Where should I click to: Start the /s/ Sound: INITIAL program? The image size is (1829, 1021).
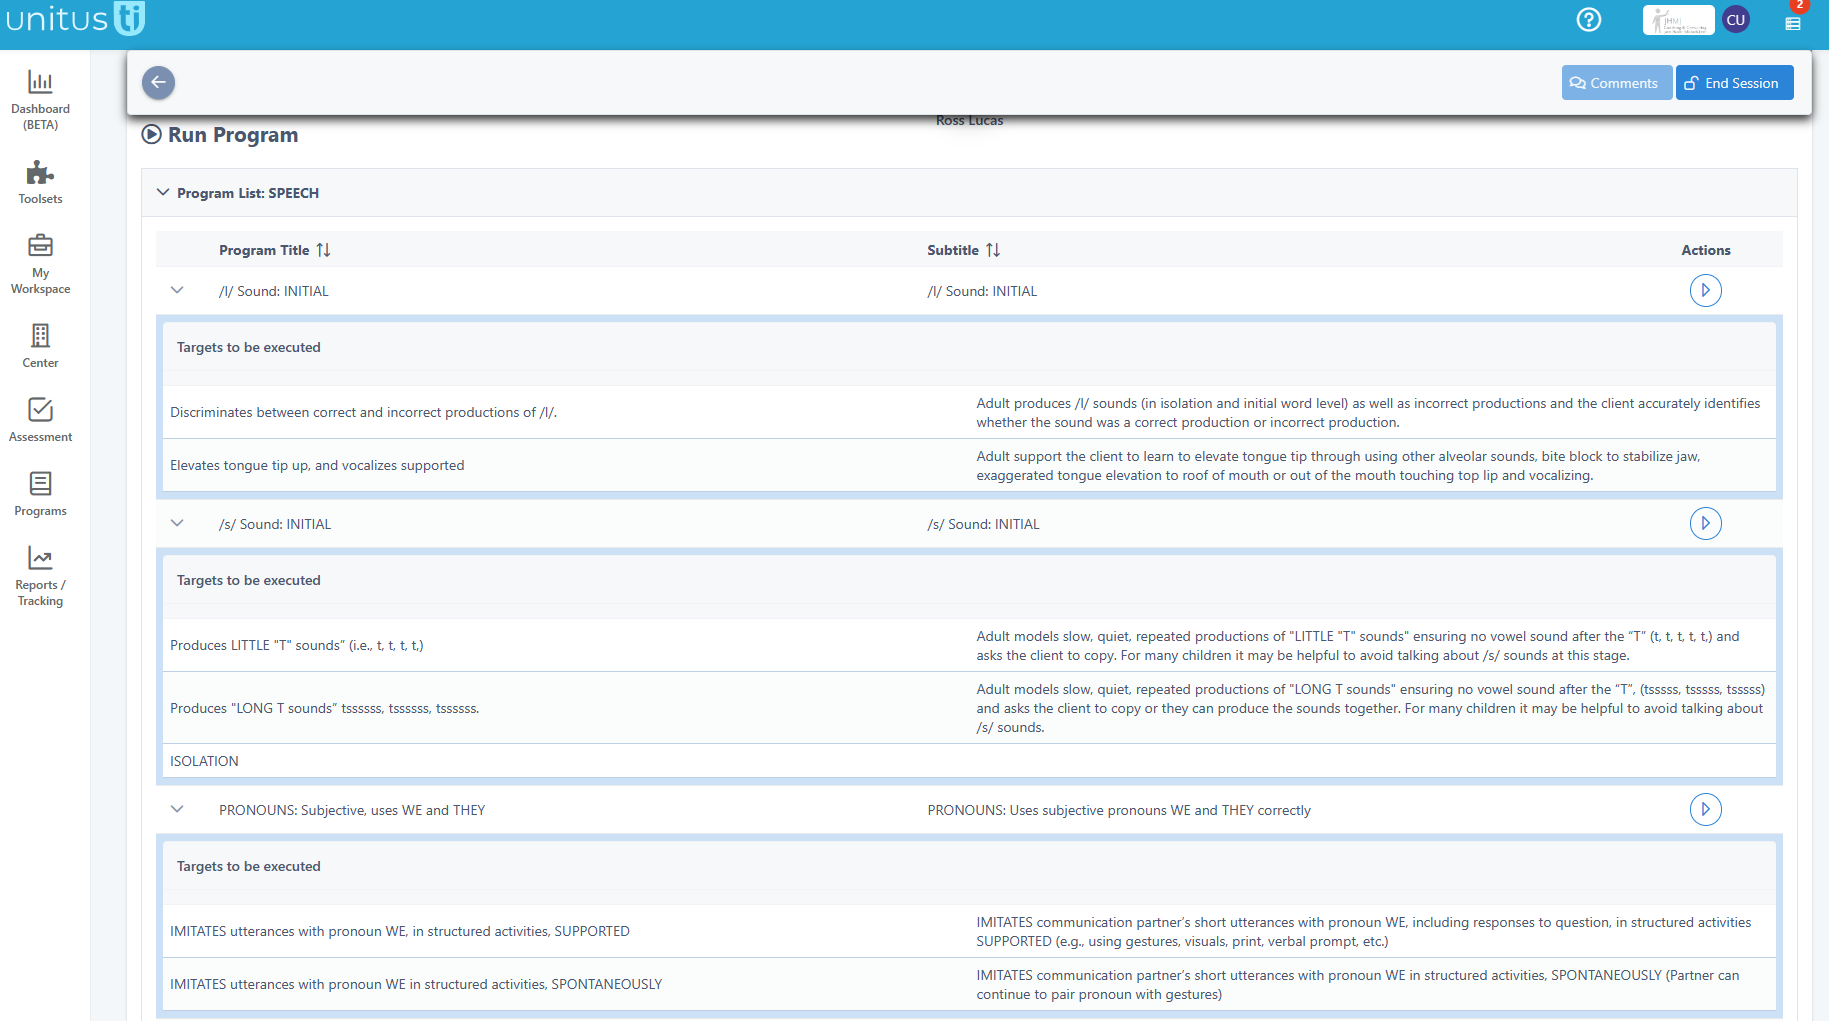tap(1706, 523)
